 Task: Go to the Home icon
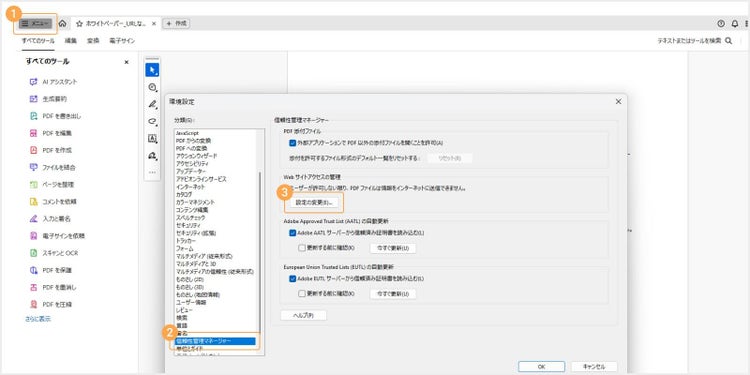coord(62,23)
